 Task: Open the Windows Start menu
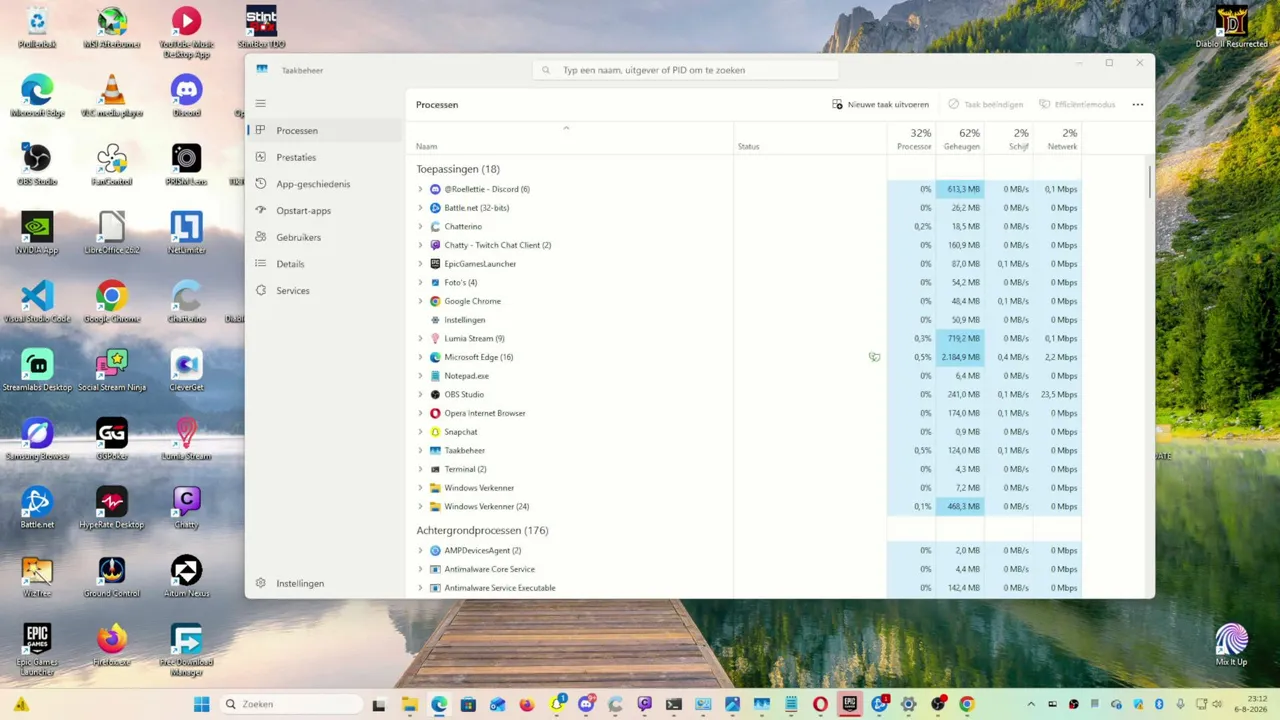pos(201,704)
